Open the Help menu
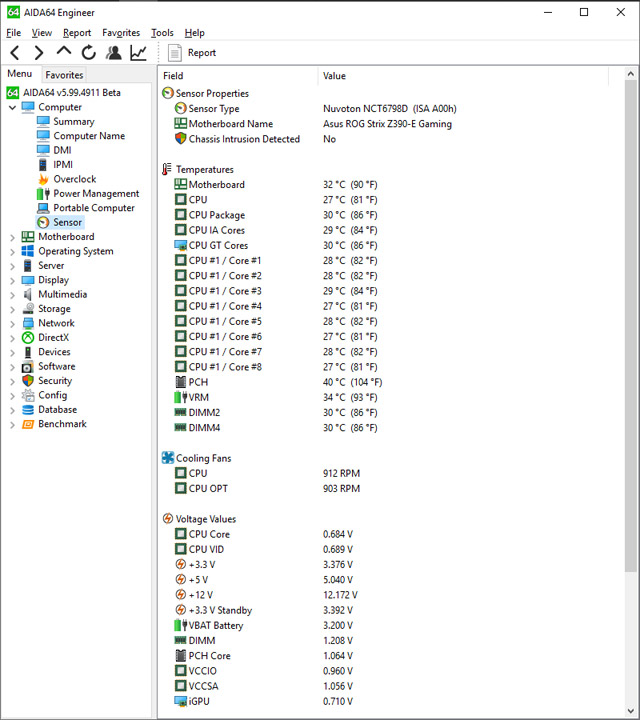Viewport: 640px width, 720px height. [194, 33]
